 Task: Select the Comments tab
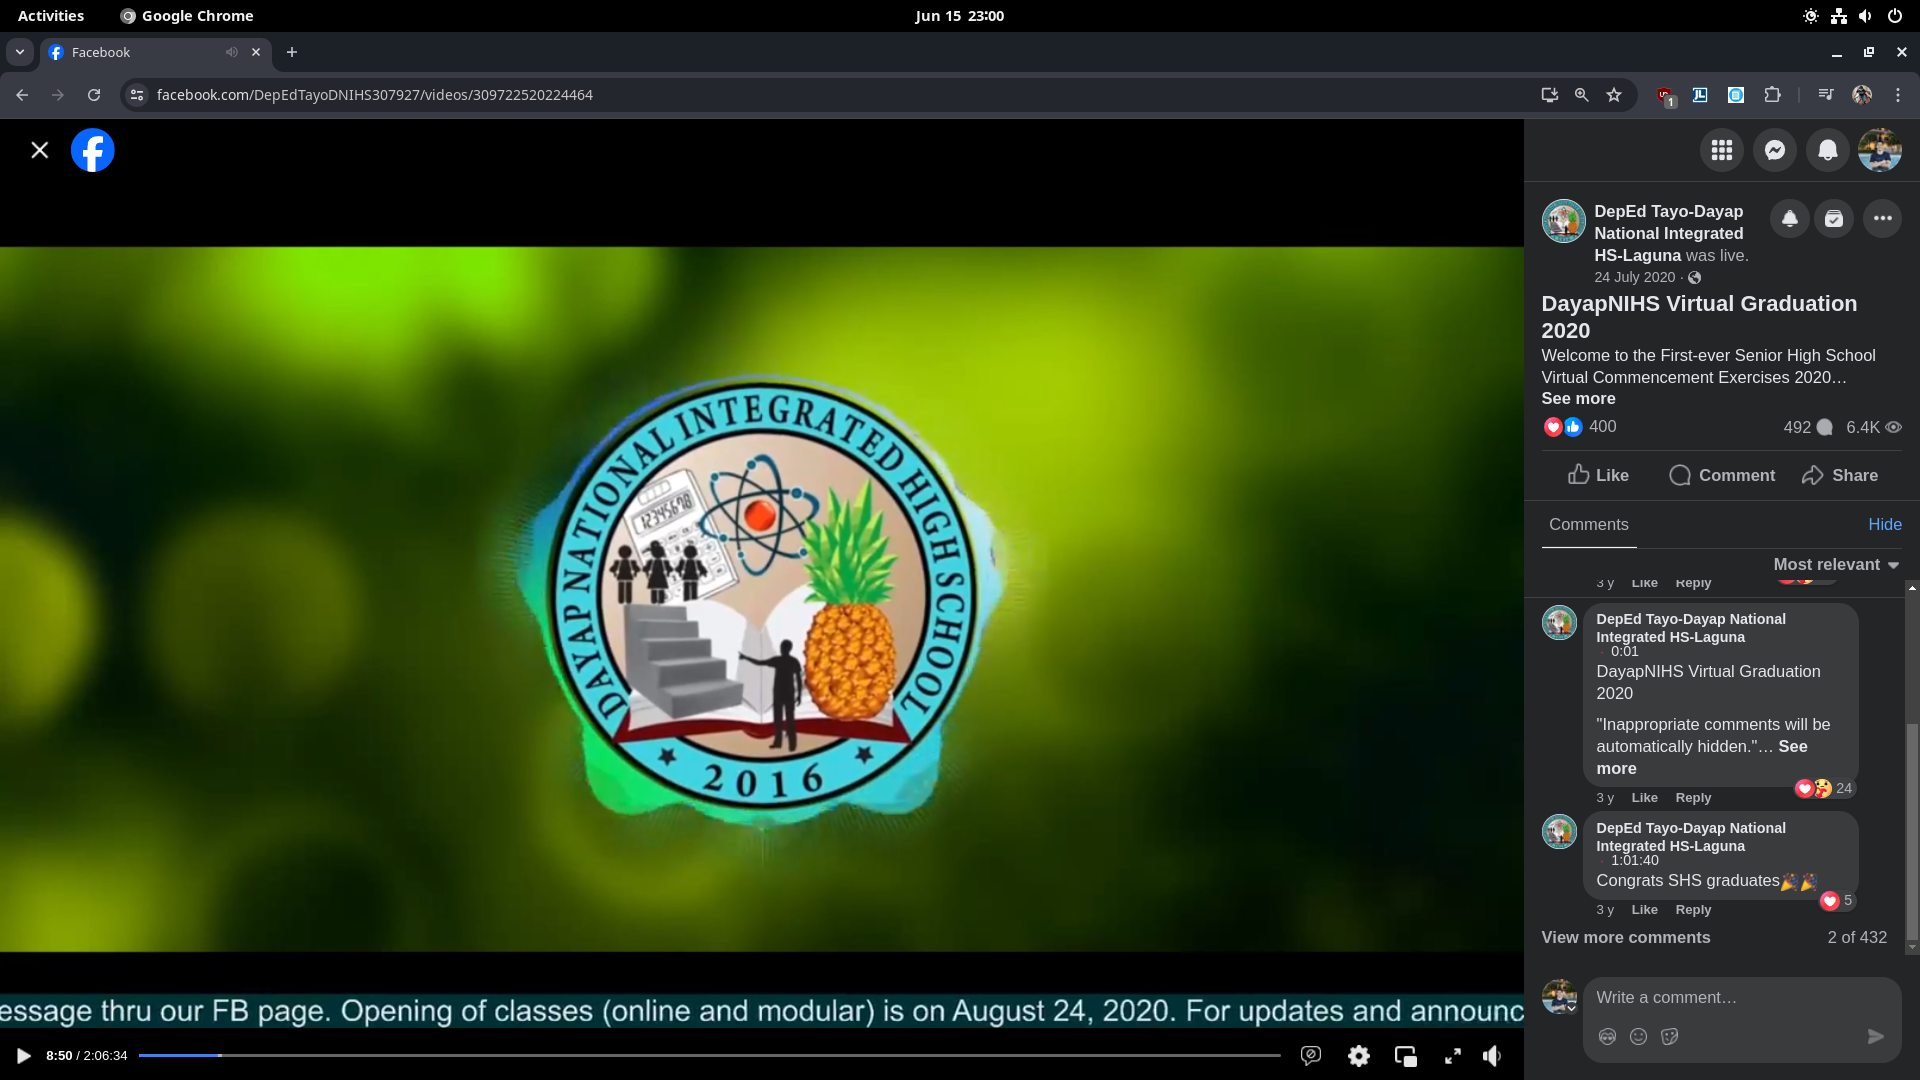(1589, 524)
